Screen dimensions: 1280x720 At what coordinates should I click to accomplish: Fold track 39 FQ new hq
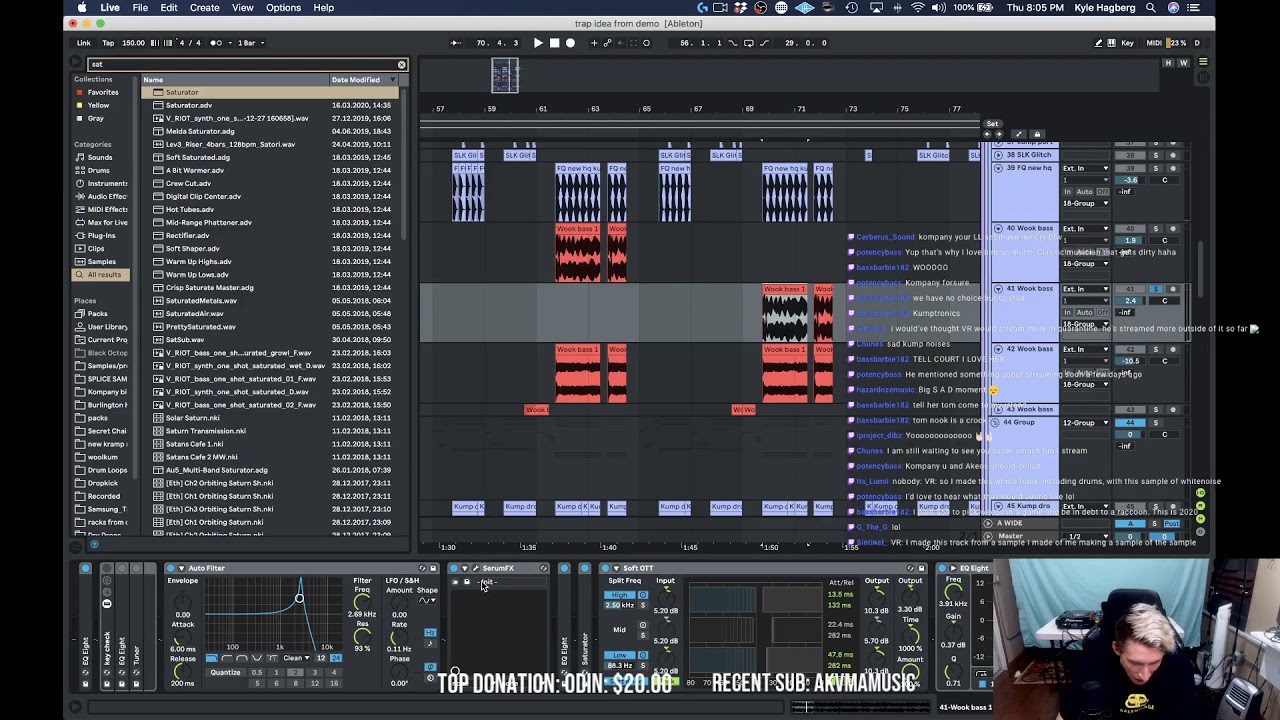coord(997,168)
